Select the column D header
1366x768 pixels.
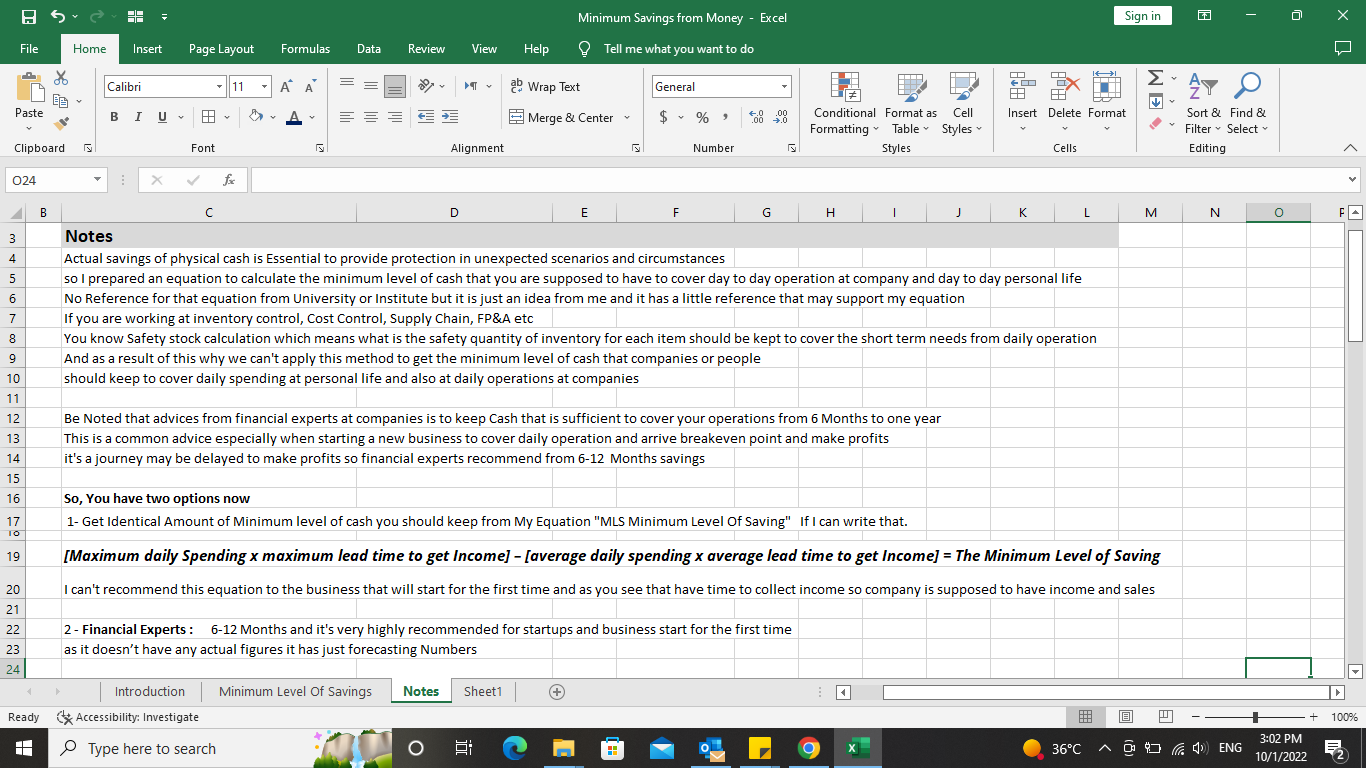[x=454, y=212]
